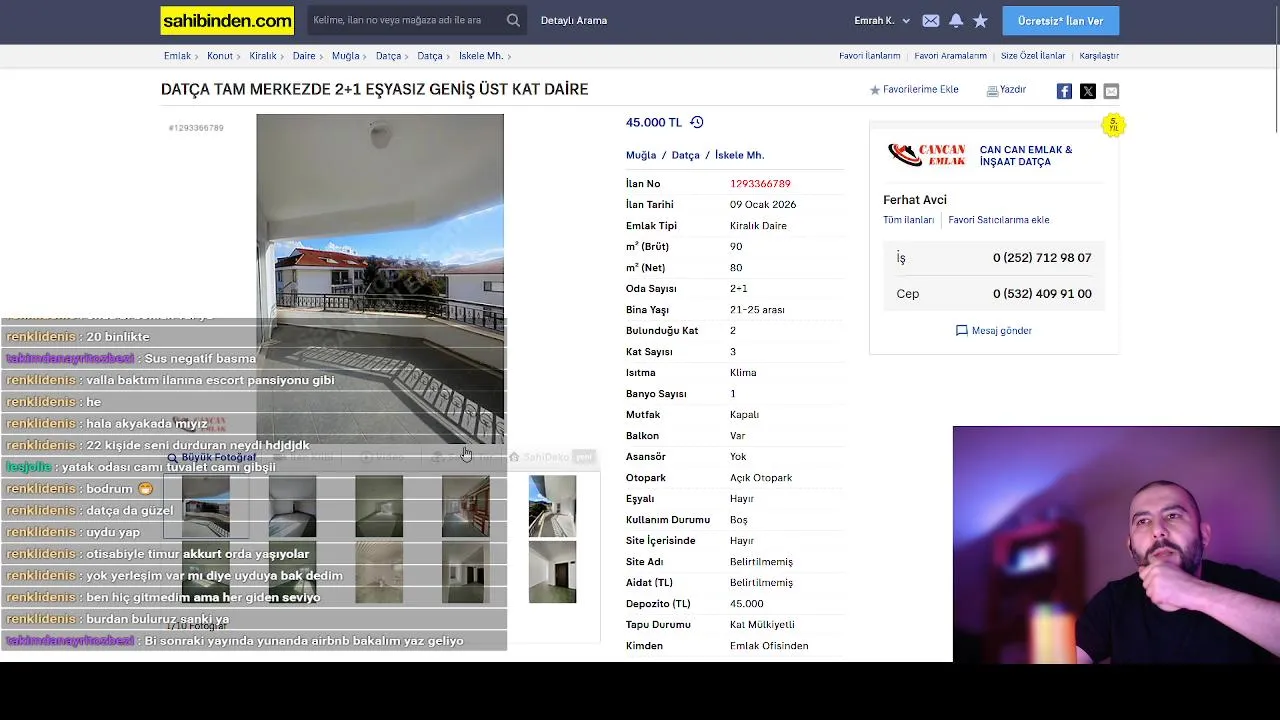Go to Muğla breadcrumb
Image resolution: width=1280 pixels, height=720 pixels.
[346, 56]
